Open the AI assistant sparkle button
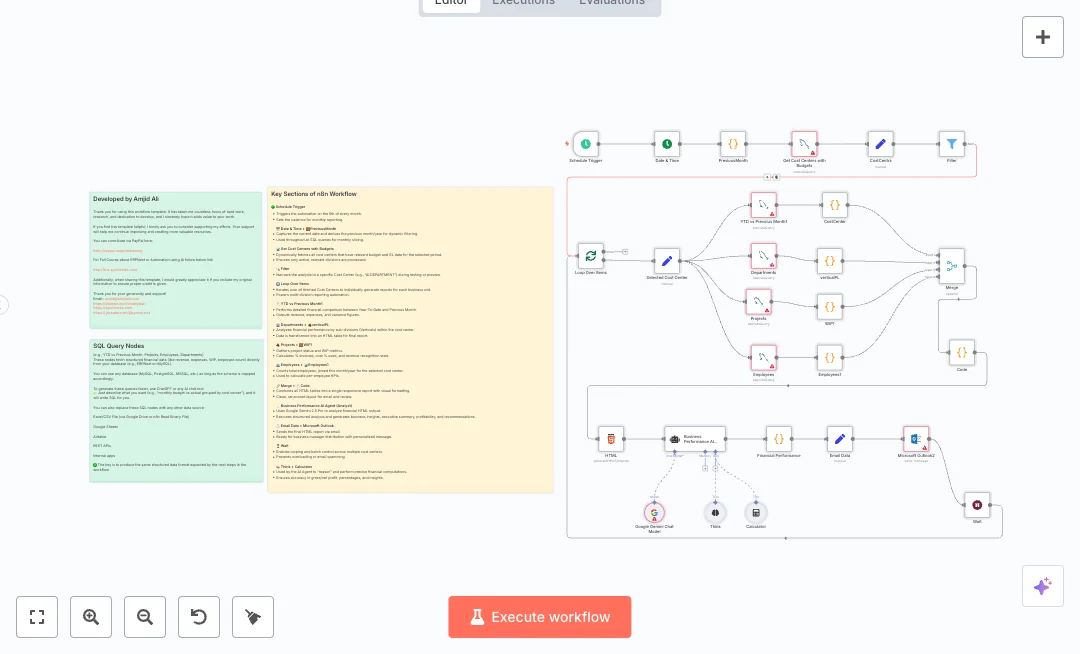This screenshot has height=654, width=1080. coord(1042,586)
